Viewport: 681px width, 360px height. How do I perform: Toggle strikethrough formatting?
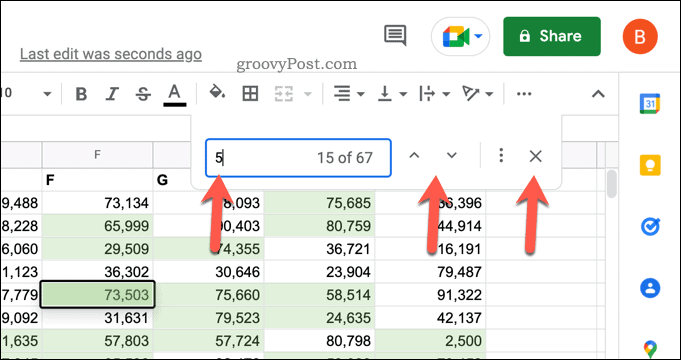coord(143,94)
